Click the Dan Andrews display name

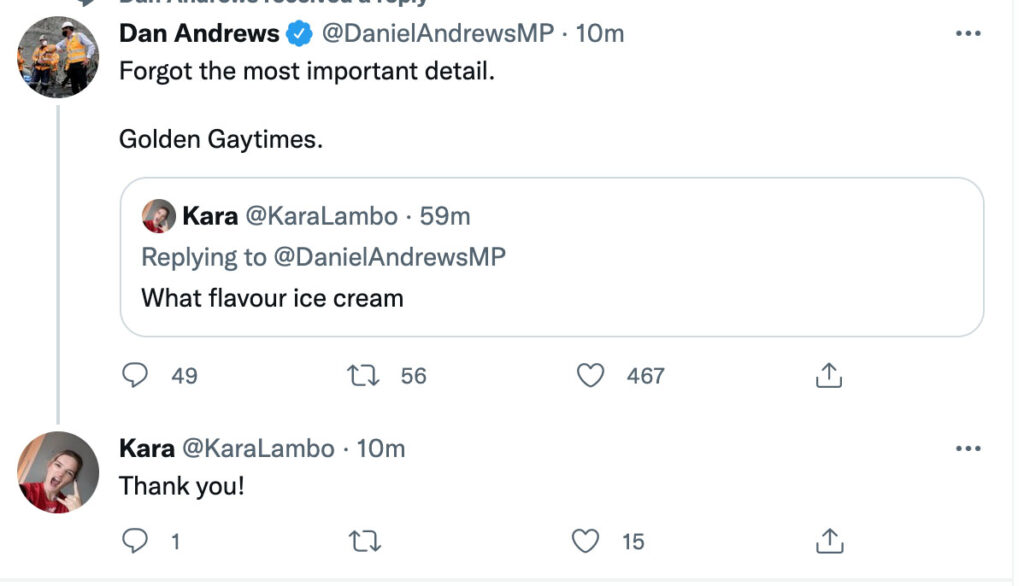[x=199, y=33]
